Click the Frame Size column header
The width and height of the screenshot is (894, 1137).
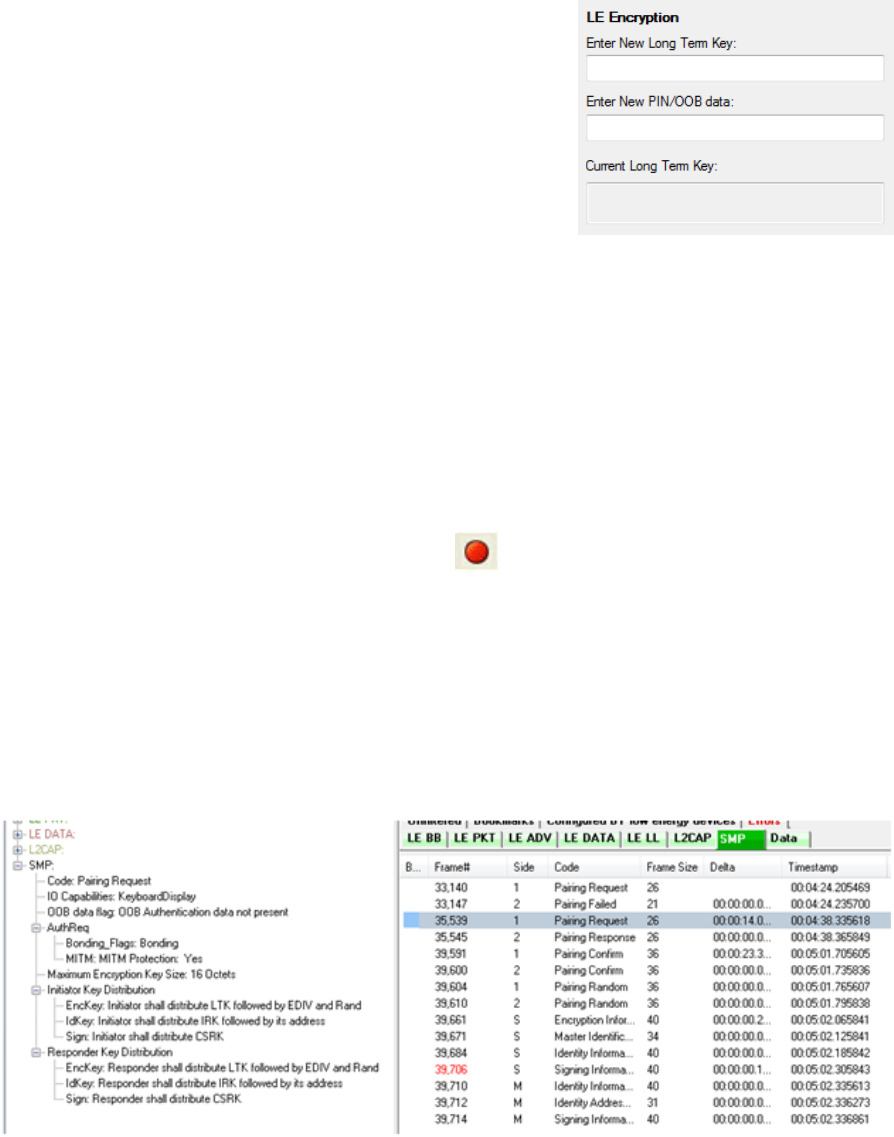[672, 868]
